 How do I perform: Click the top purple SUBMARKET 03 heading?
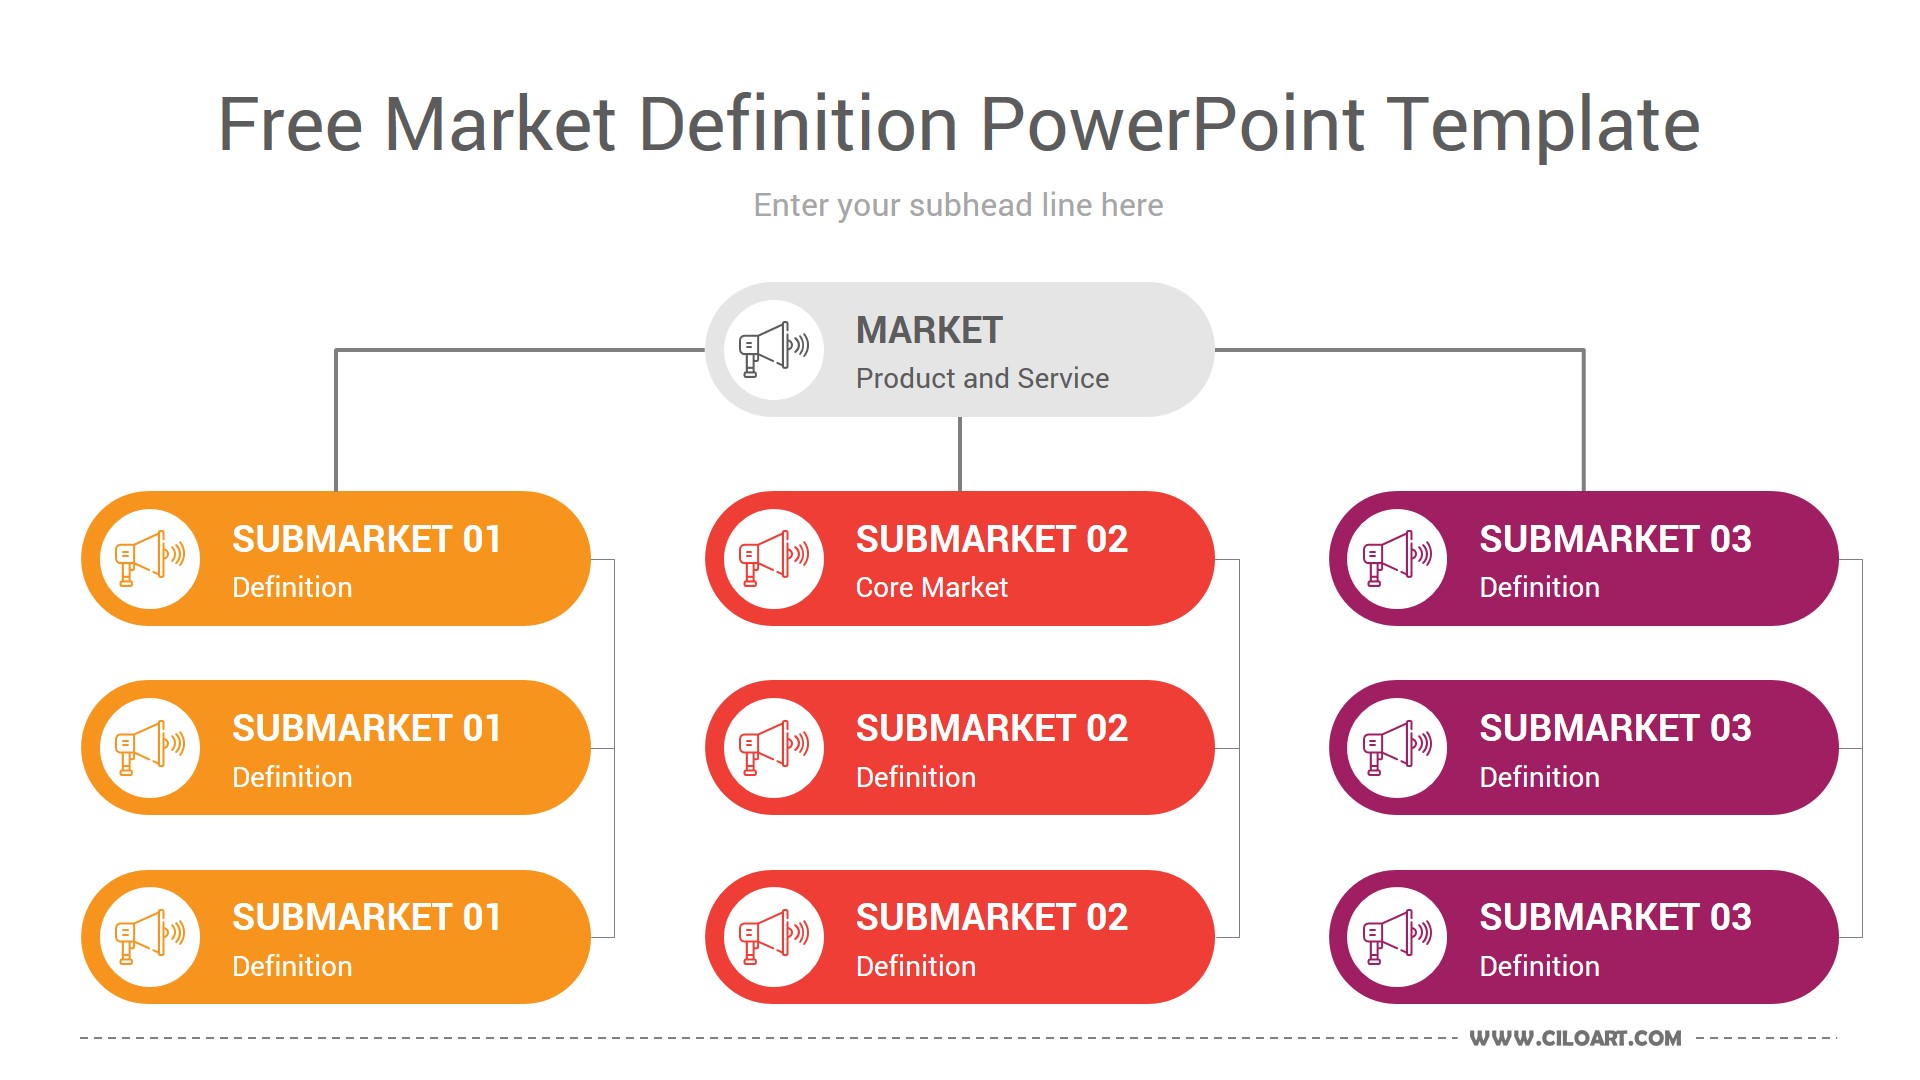pos(1615,539)
